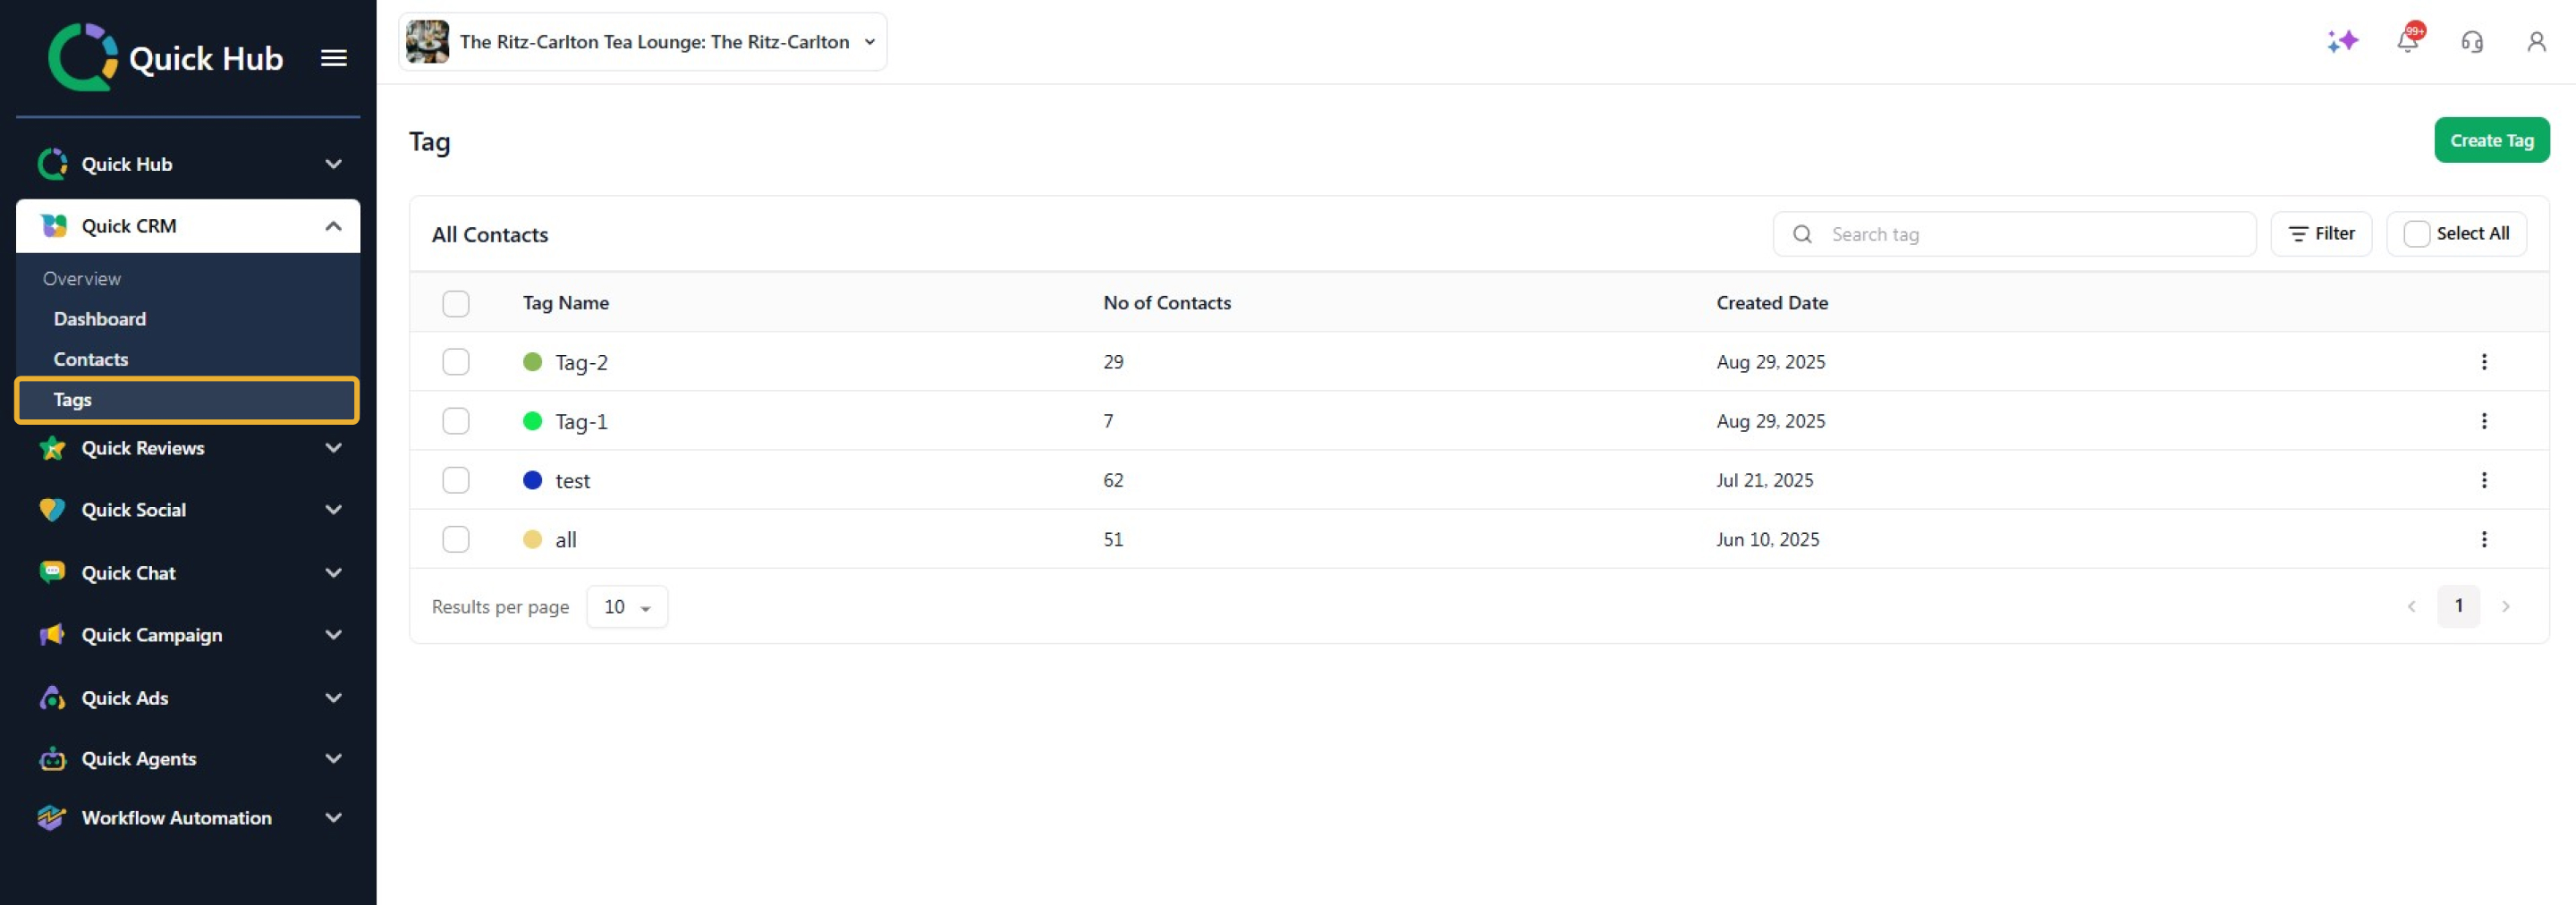
Task: Open three-dot menu for test row
Action: [2483, 480]
